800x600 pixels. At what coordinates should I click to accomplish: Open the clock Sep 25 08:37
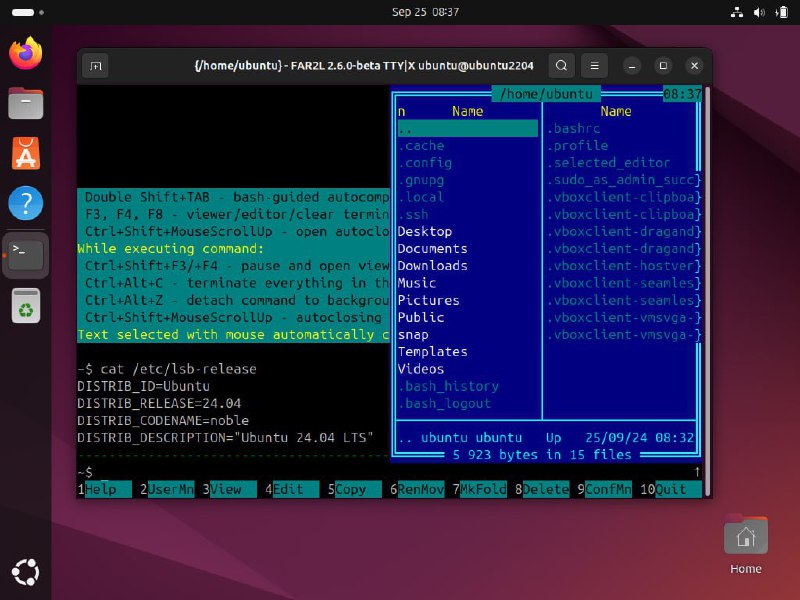tap(425, 12)
